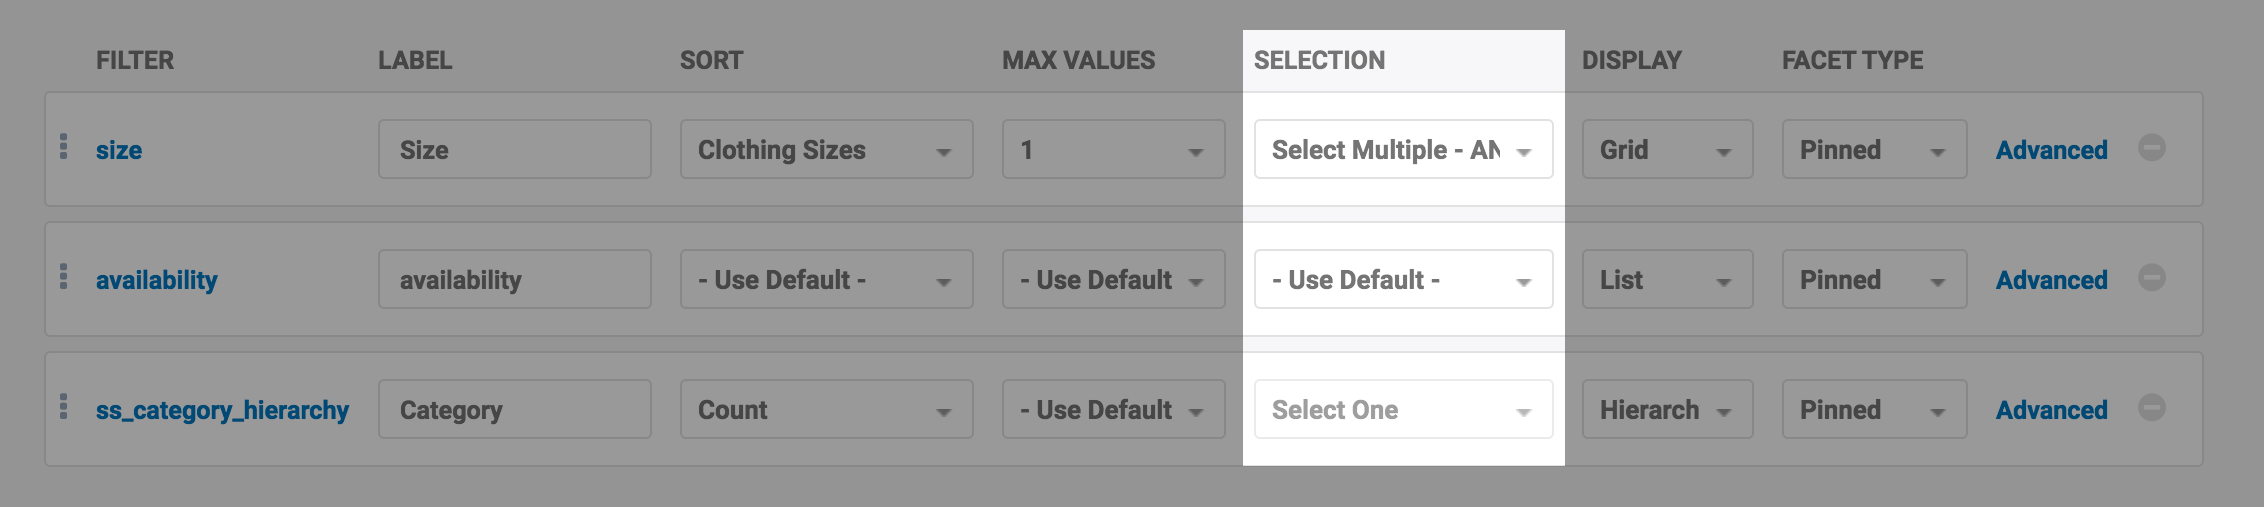2264x507 pixels.
Task: Click the ss_category_hierarchy filter link
Action: [x=222, y=410]
